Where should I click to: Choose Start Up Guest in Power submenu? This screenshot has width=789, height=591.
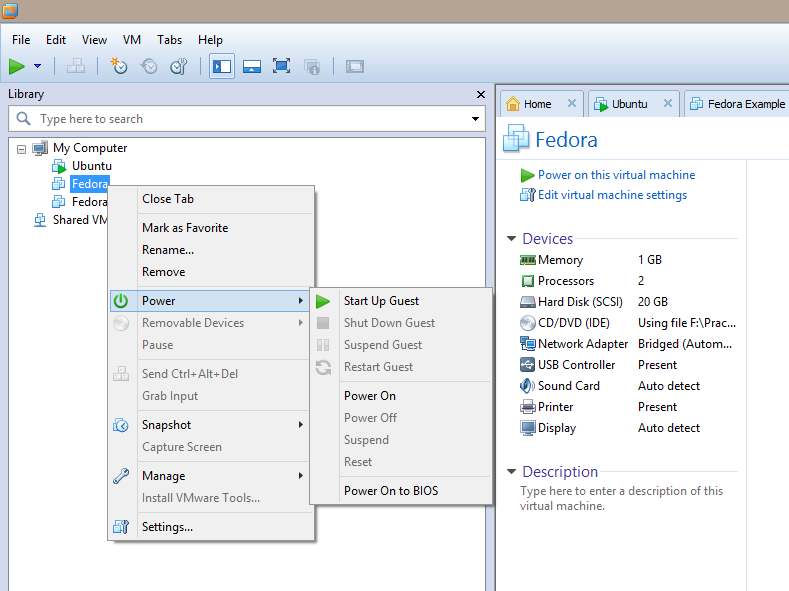tap(401, 301)
